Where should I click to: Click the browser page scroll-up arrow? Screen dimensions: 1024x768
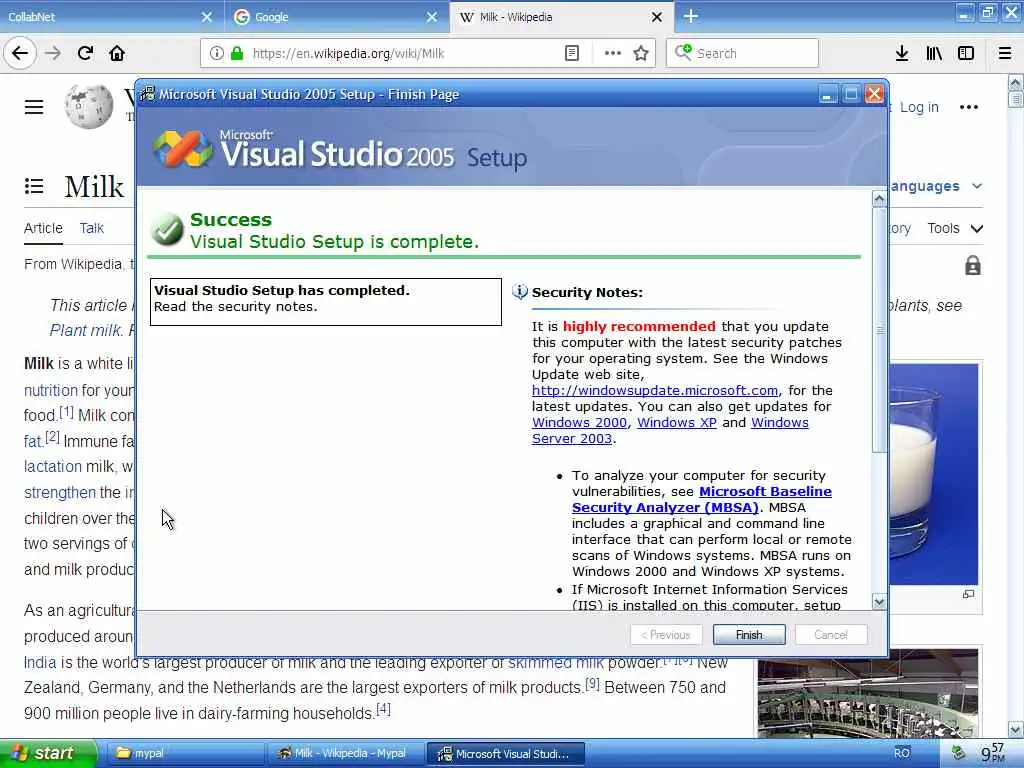coord(1016,83)
